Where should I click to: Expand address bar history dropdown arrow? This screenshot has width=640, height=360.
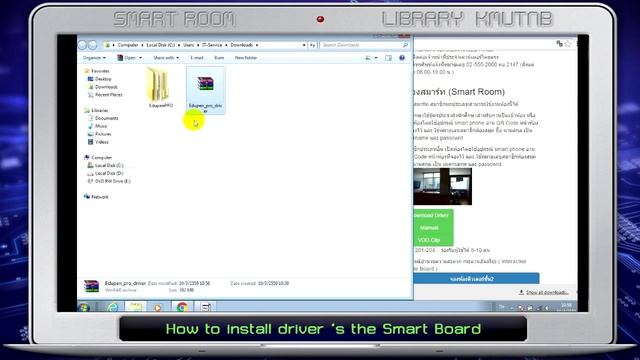pyautogui.click(x=304, y=45)
